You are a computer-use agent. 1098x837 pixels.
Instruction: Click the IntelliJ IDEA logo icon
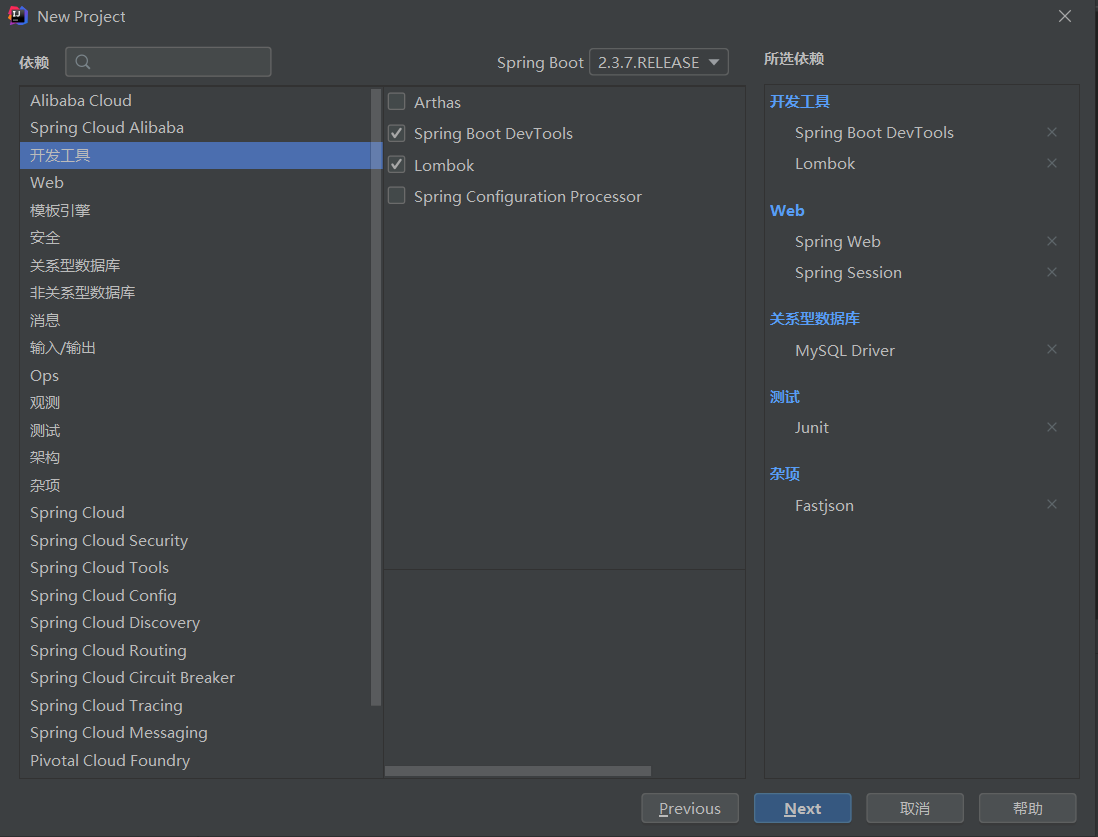coord(18,15)
